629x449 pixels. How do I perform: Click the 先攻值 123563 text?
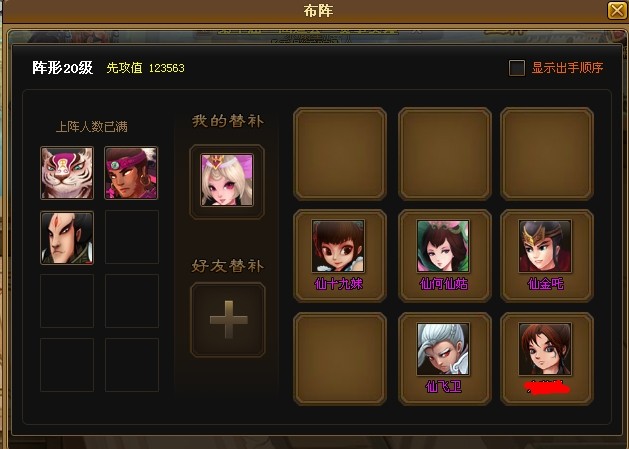click(146, 68)
